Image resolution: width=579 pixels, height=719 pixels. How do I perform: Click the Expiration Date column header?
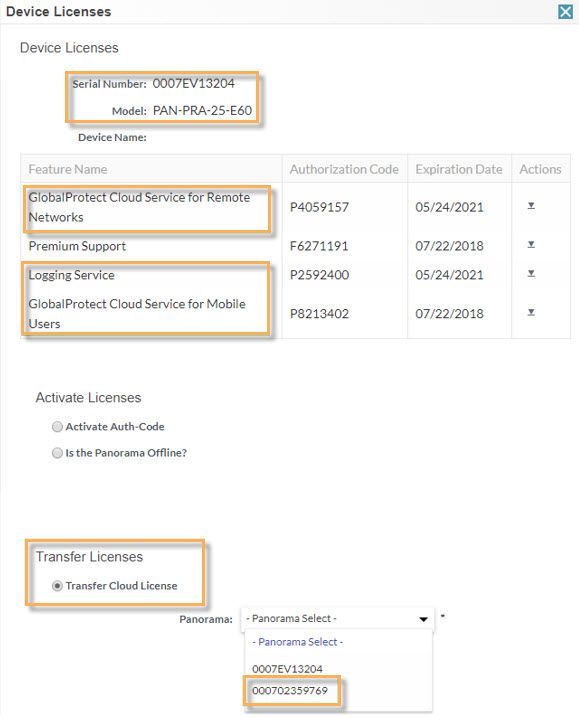coord(459,169)
